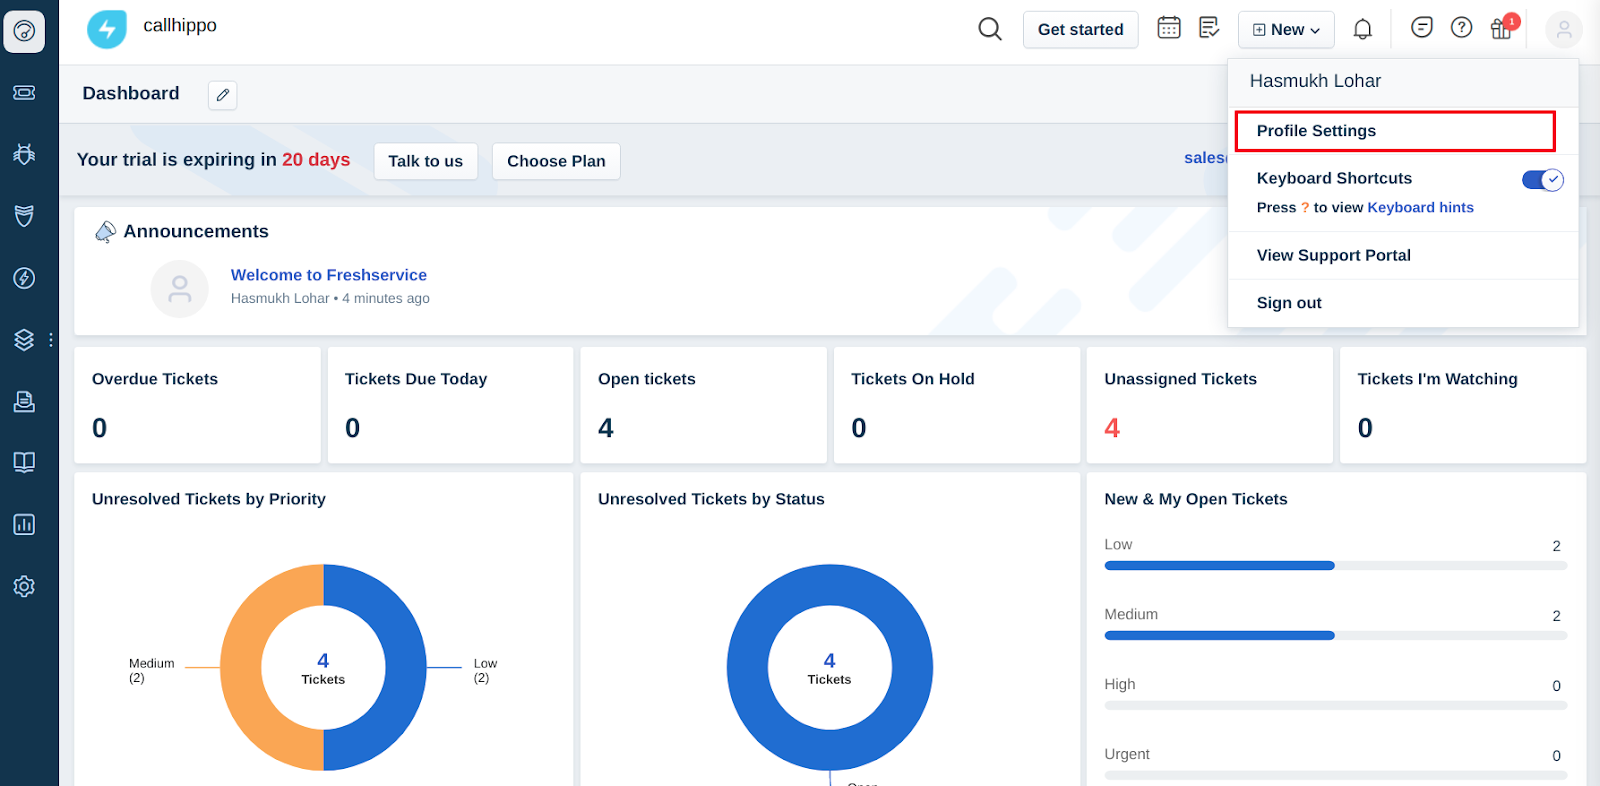Open the calendar icon in top bar

tap(1169, 28)
